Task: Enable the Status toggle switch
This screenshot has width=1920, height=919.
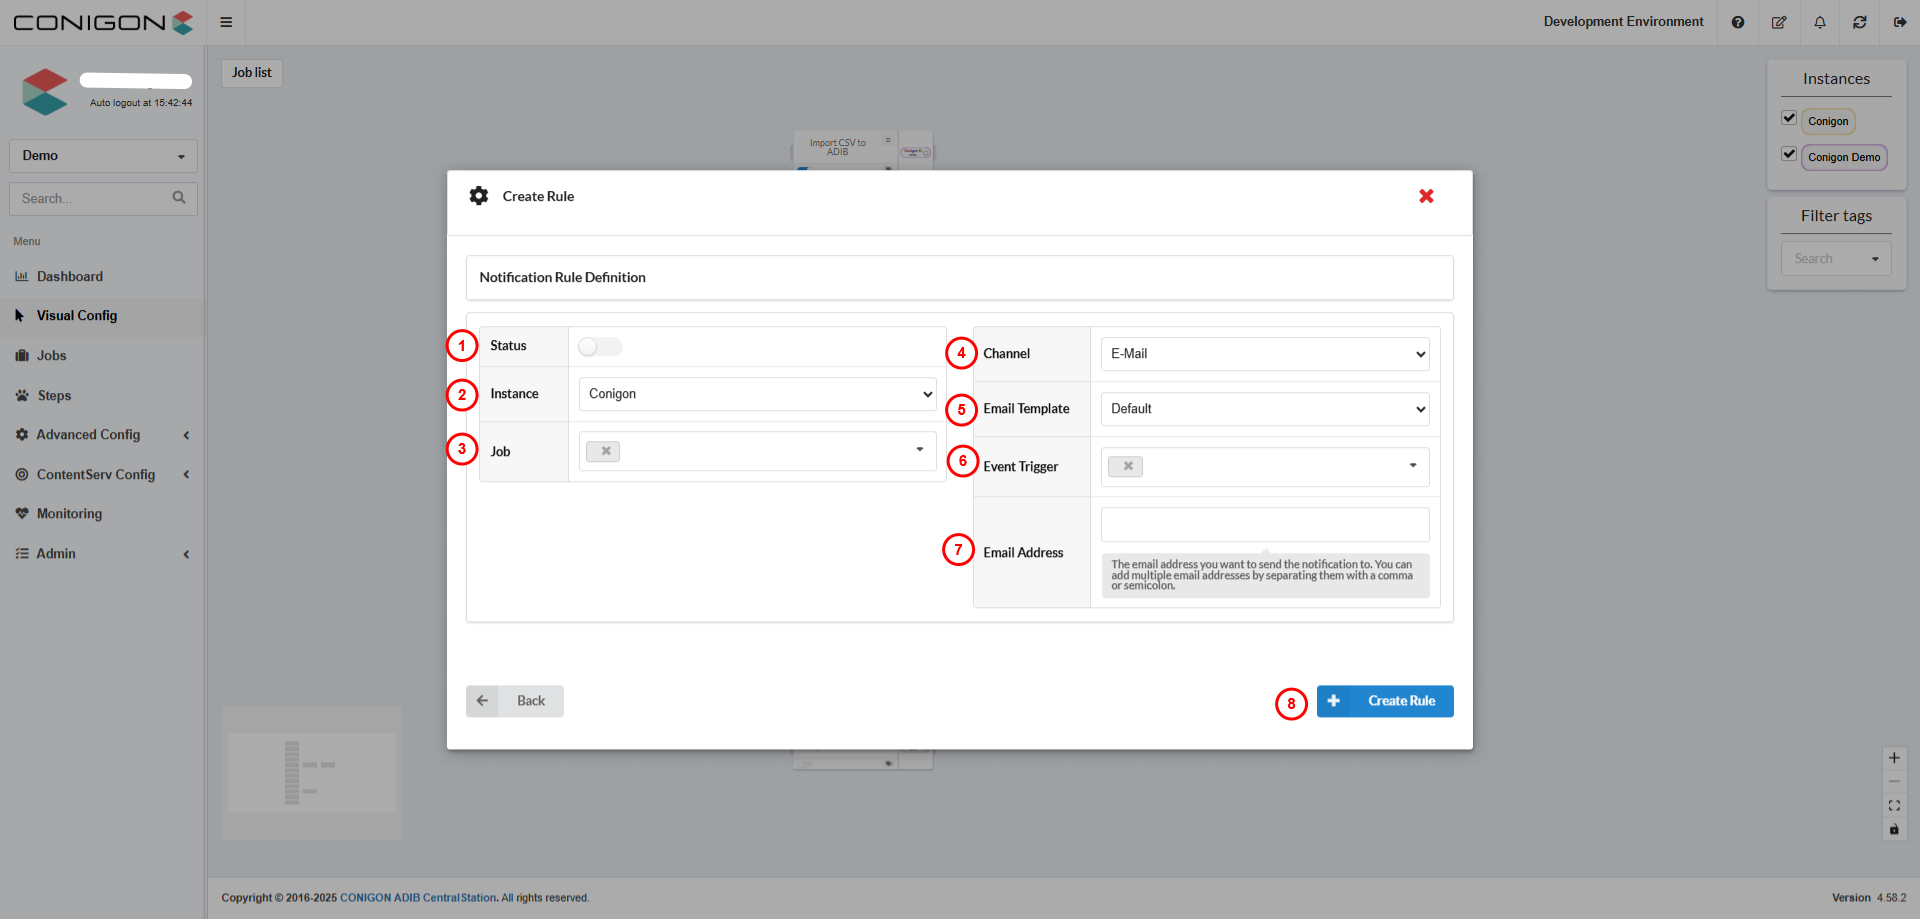Action: point(600,347)
